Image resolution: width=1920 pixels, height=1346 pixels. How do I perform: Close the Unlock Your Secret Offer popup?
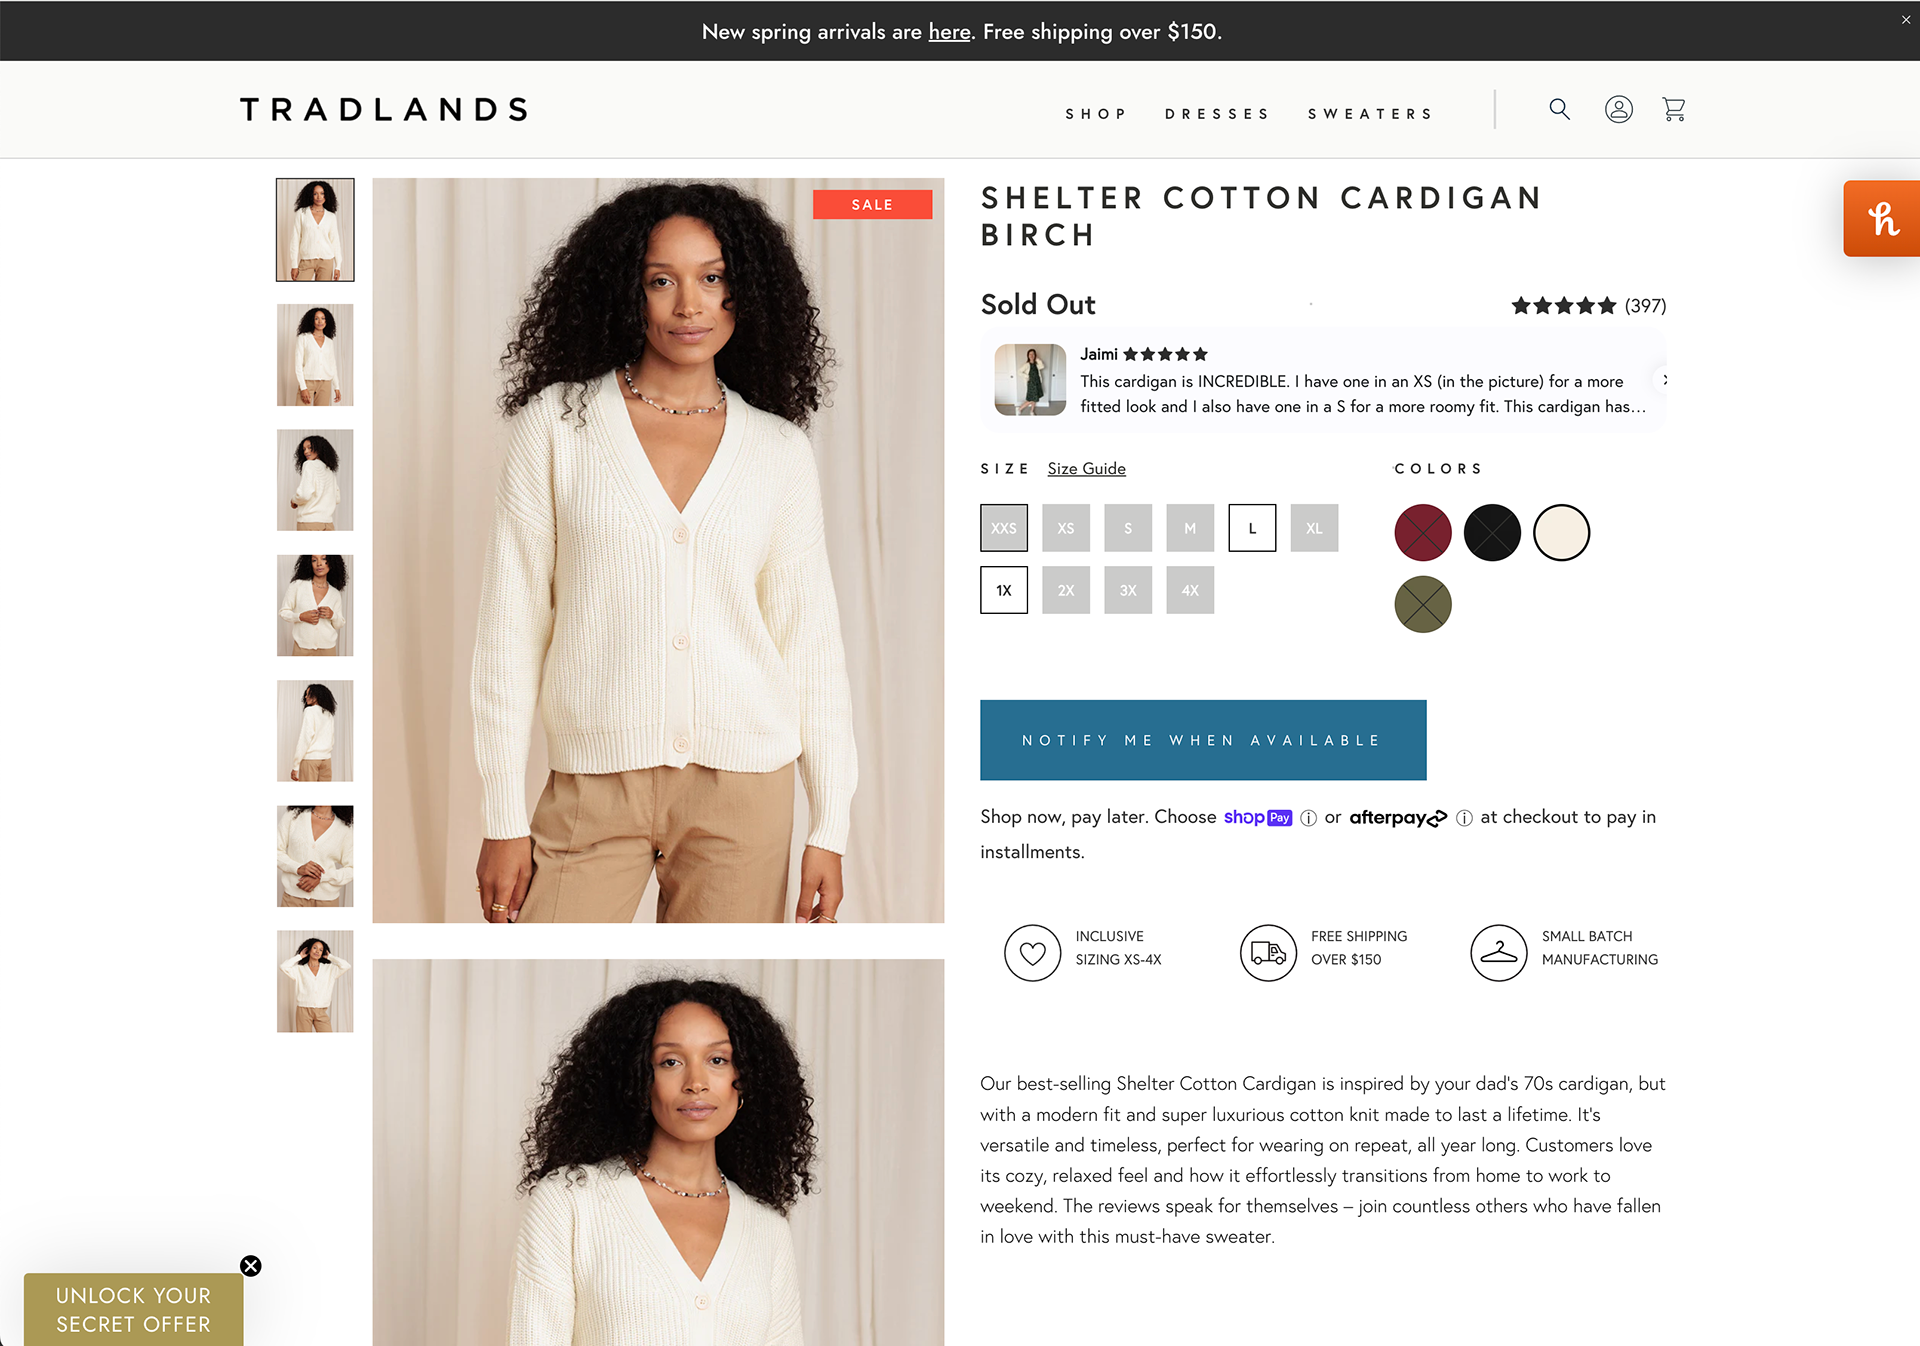click(x=251, y=1266)
